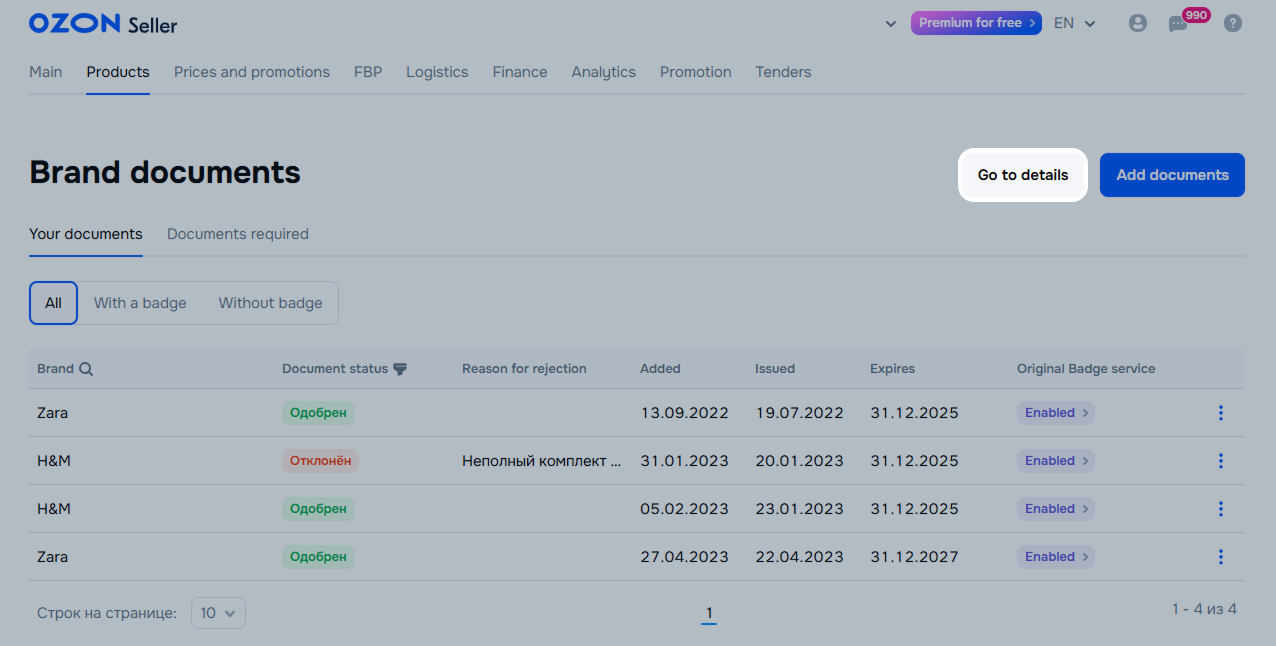The width and height of the screenshot is (1276, 646).
Task: Click the OZON Seller logo
Action: pyautogui.click(x=103, y=23)
